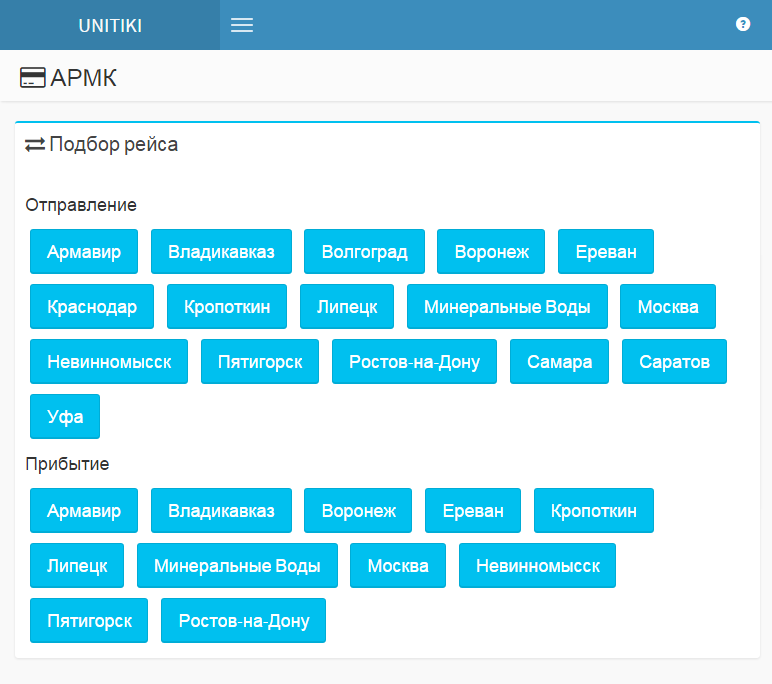Select Краснодар departure button

[x=92, y=306]
